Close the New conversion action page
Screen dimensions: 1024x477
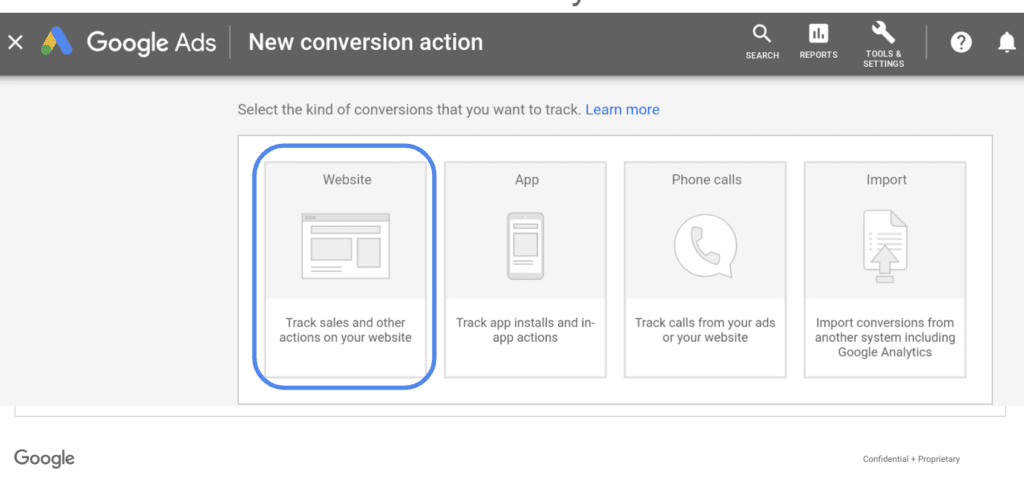point(15,42)
